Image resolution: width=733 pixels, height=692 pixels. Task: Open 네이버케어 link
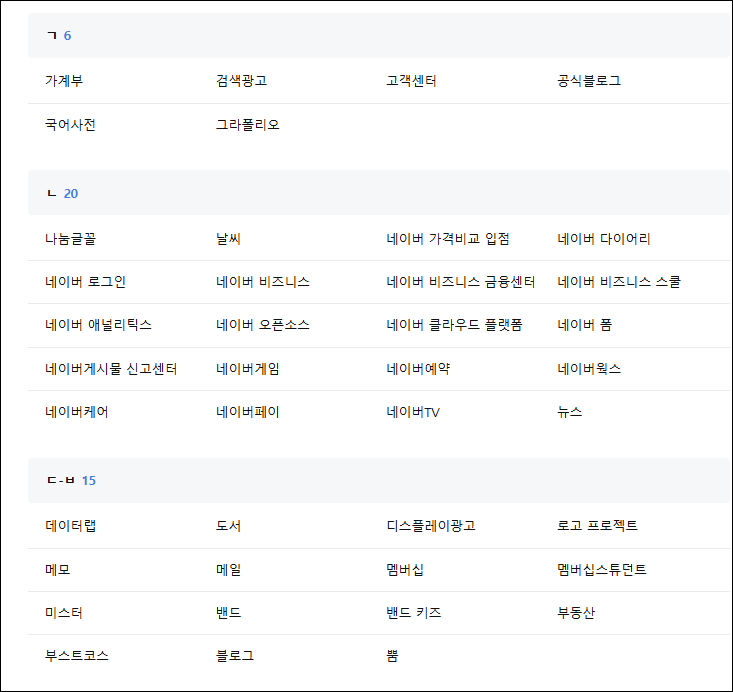(77, 412)
